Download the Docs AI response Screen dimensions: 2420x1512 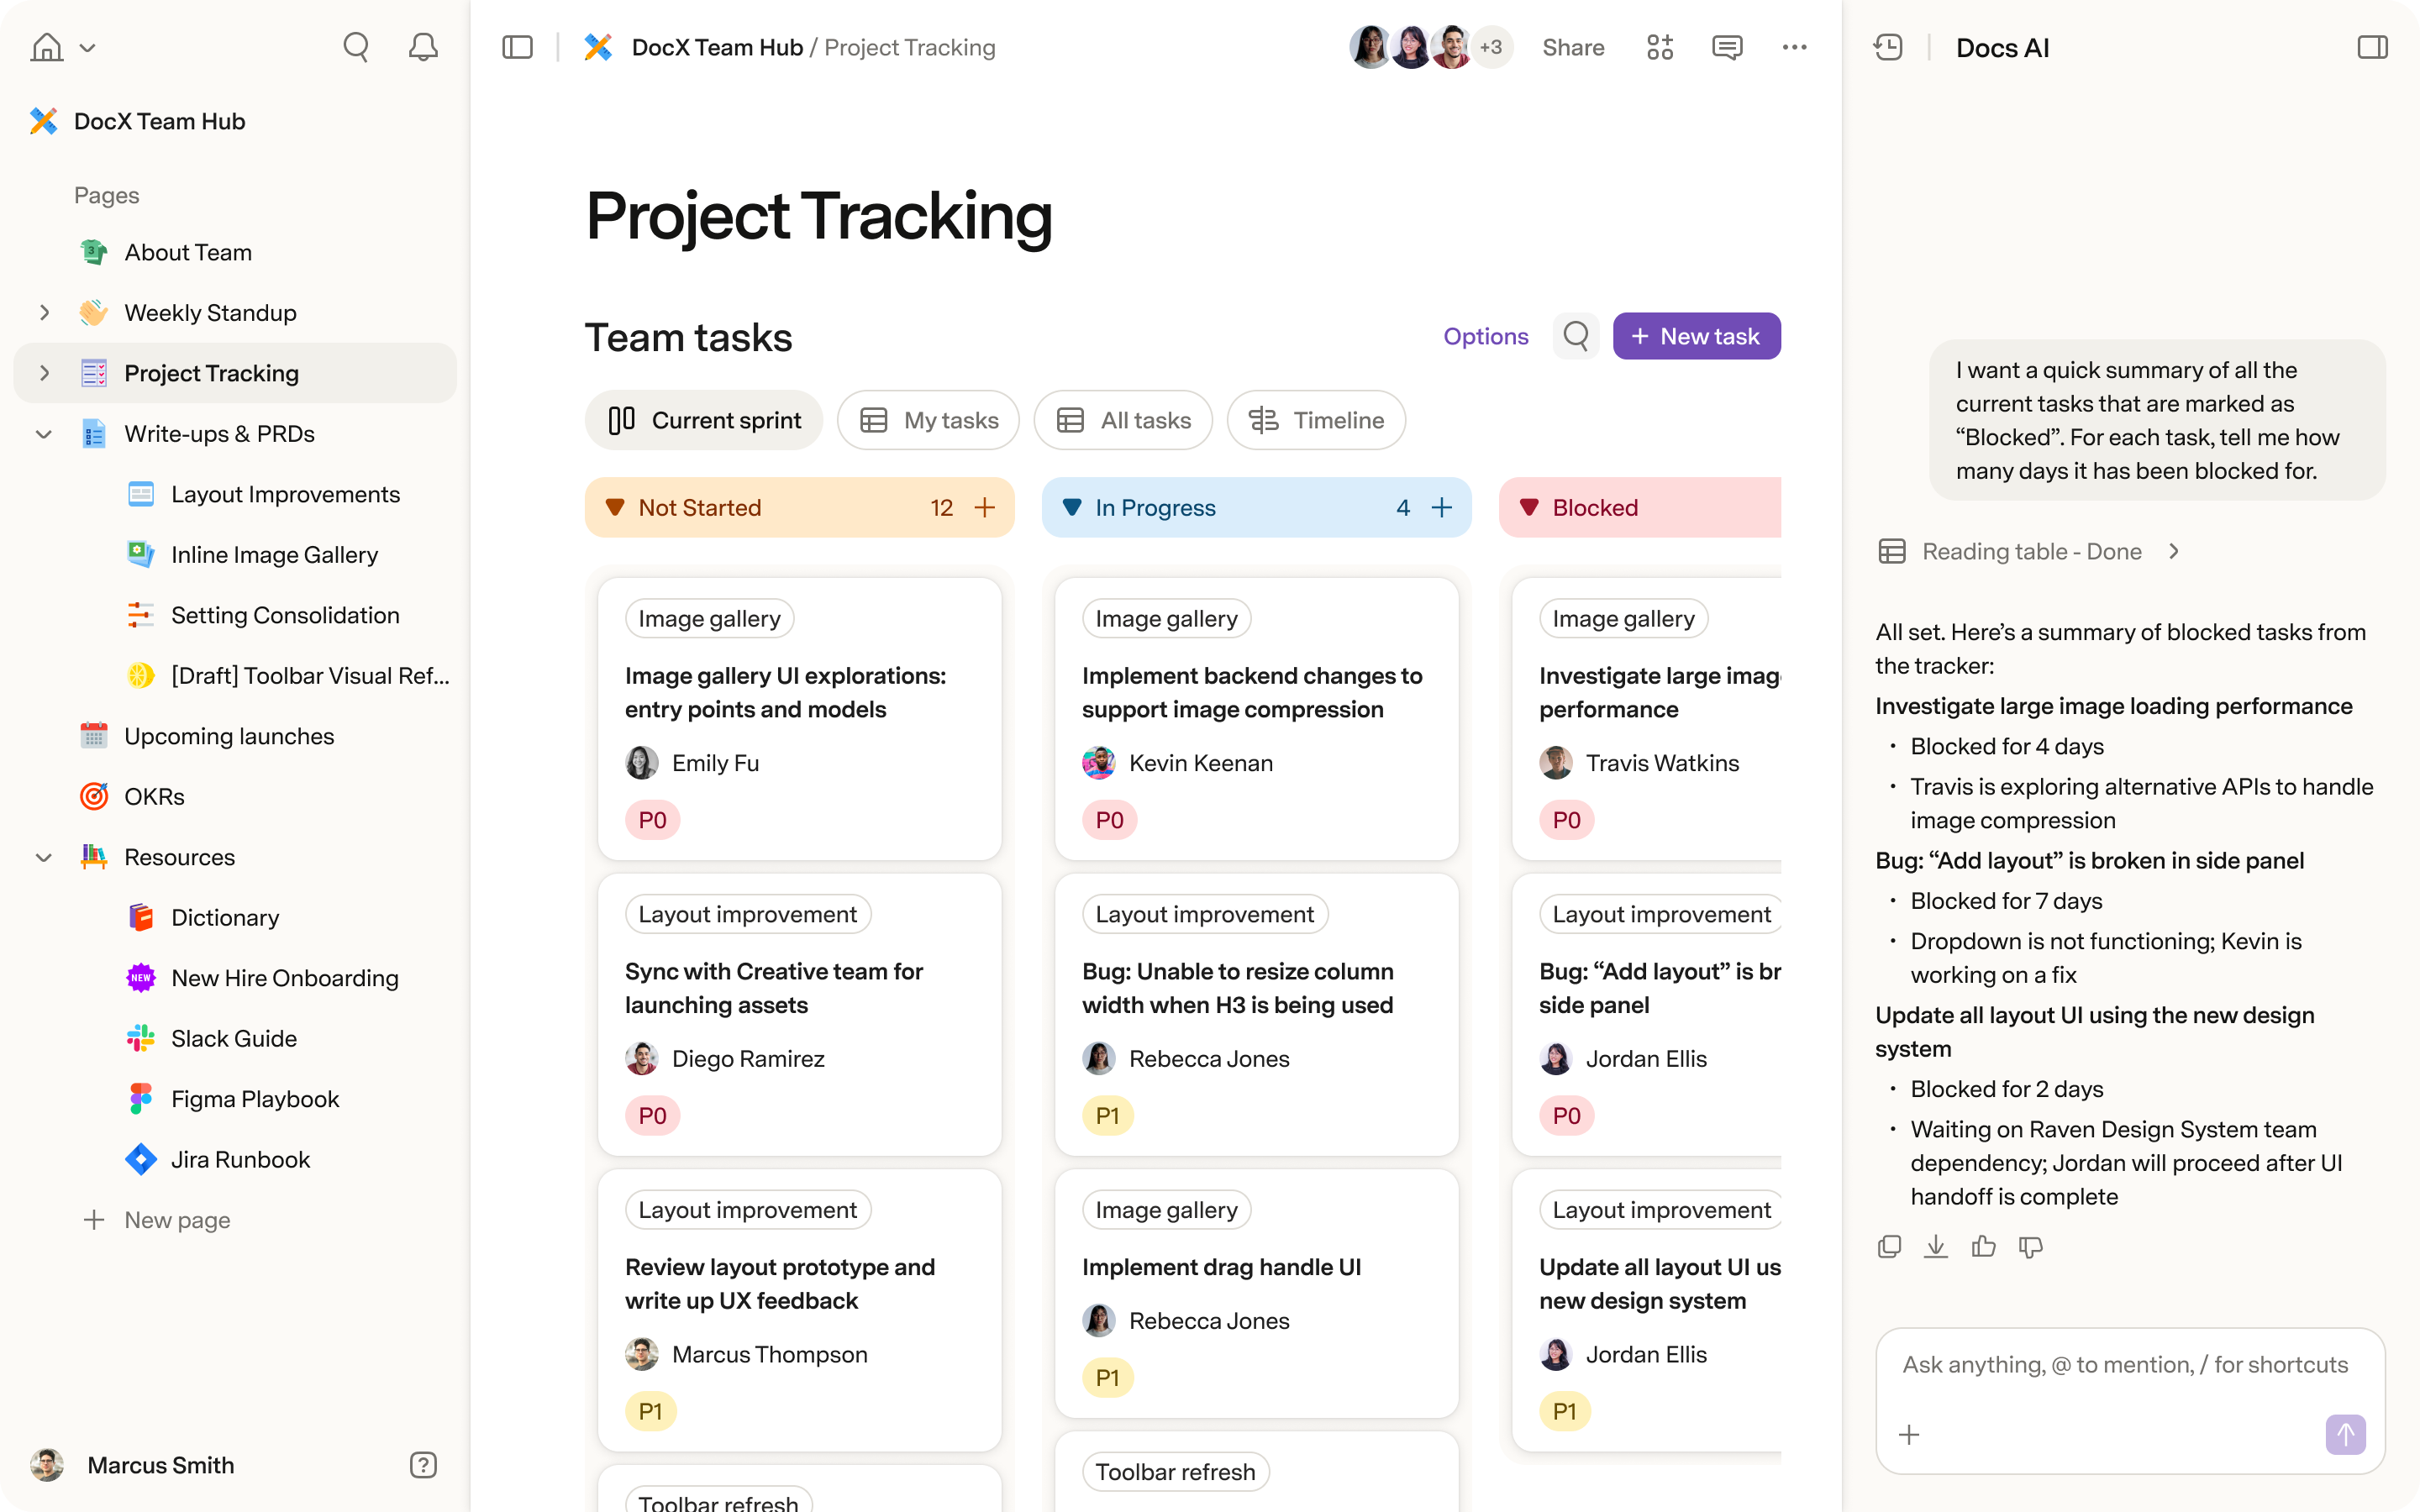pos(1936,1246)
